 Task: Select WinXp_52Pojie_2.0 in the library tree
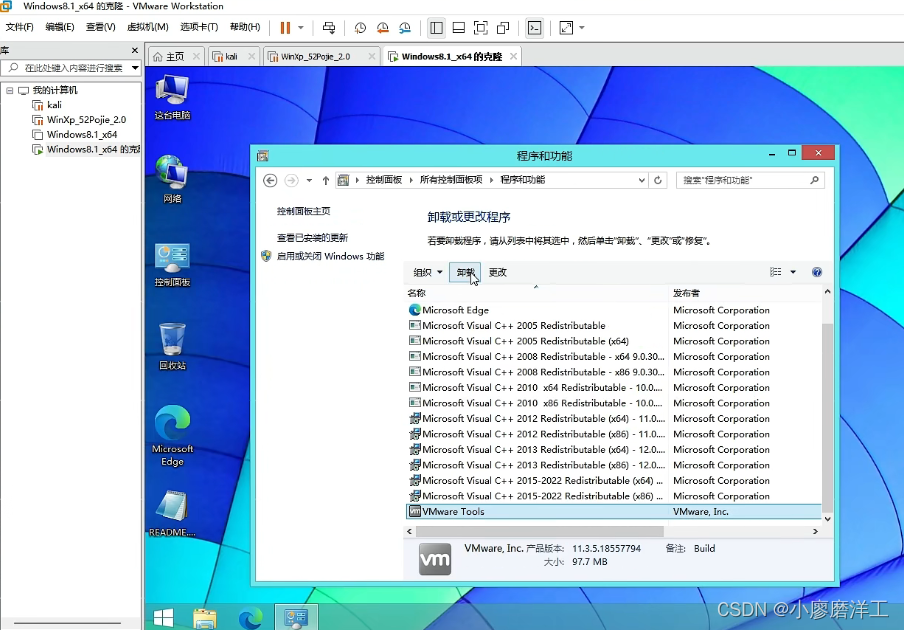86,120
